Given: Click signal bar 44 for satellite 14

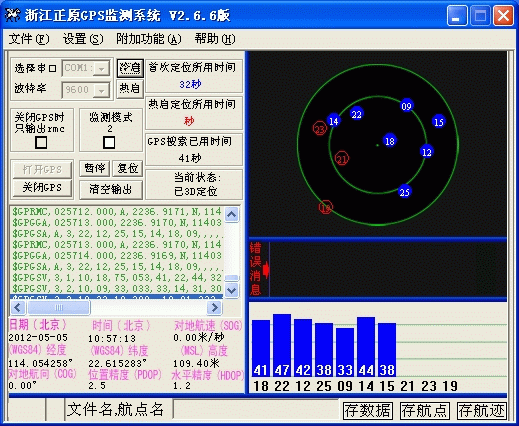Looking at the screenshot, I should pyautogui.click(x=366, y=347).
